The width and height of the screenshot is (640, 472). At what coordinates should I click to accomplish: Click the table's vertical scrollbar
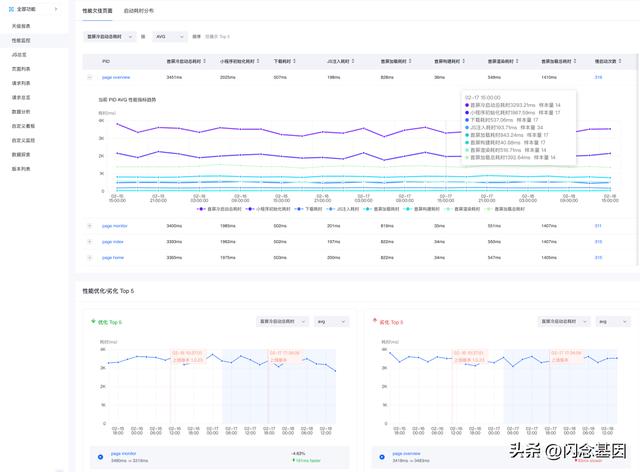tap(638, 159)
